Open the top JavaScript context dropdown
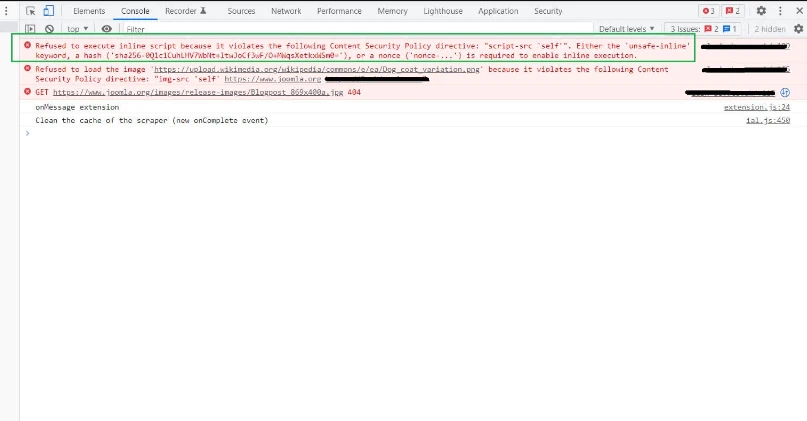Viewport: 807px width, 421px height. coord(78,29)
